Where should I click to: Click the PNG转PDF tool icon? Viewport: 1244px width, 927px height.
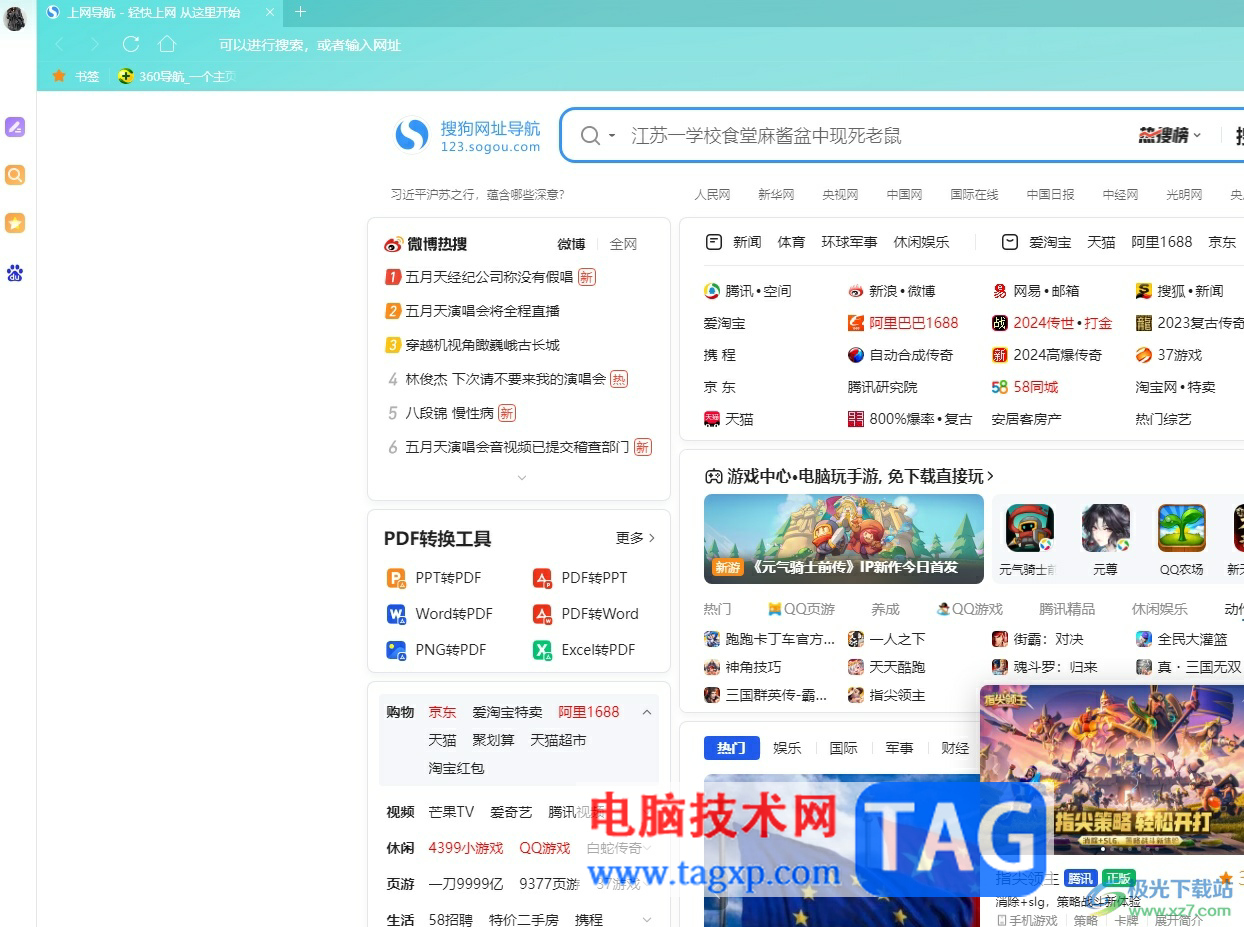397,650
